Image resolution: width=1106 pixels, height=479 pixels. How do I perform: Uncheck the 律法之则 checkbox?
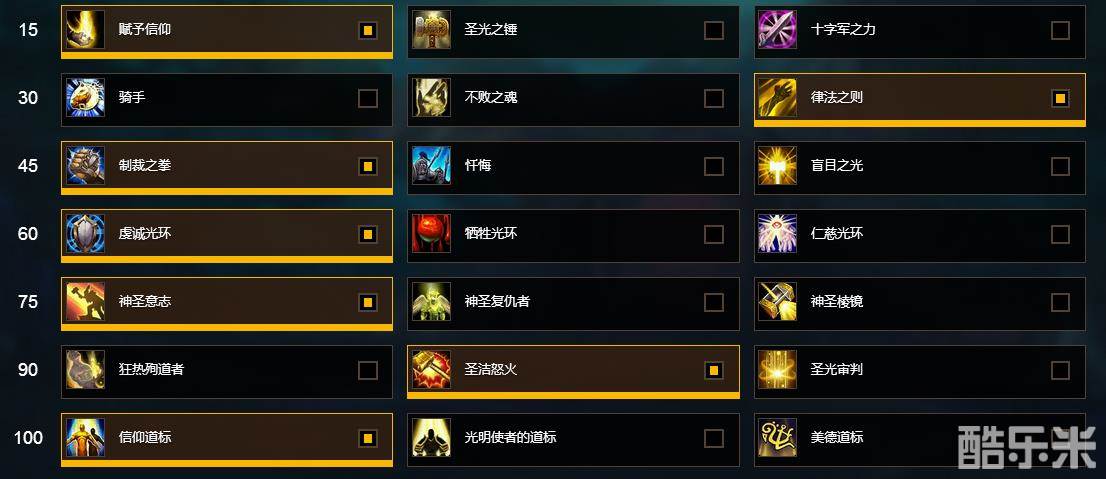(x=1060, y=98)
